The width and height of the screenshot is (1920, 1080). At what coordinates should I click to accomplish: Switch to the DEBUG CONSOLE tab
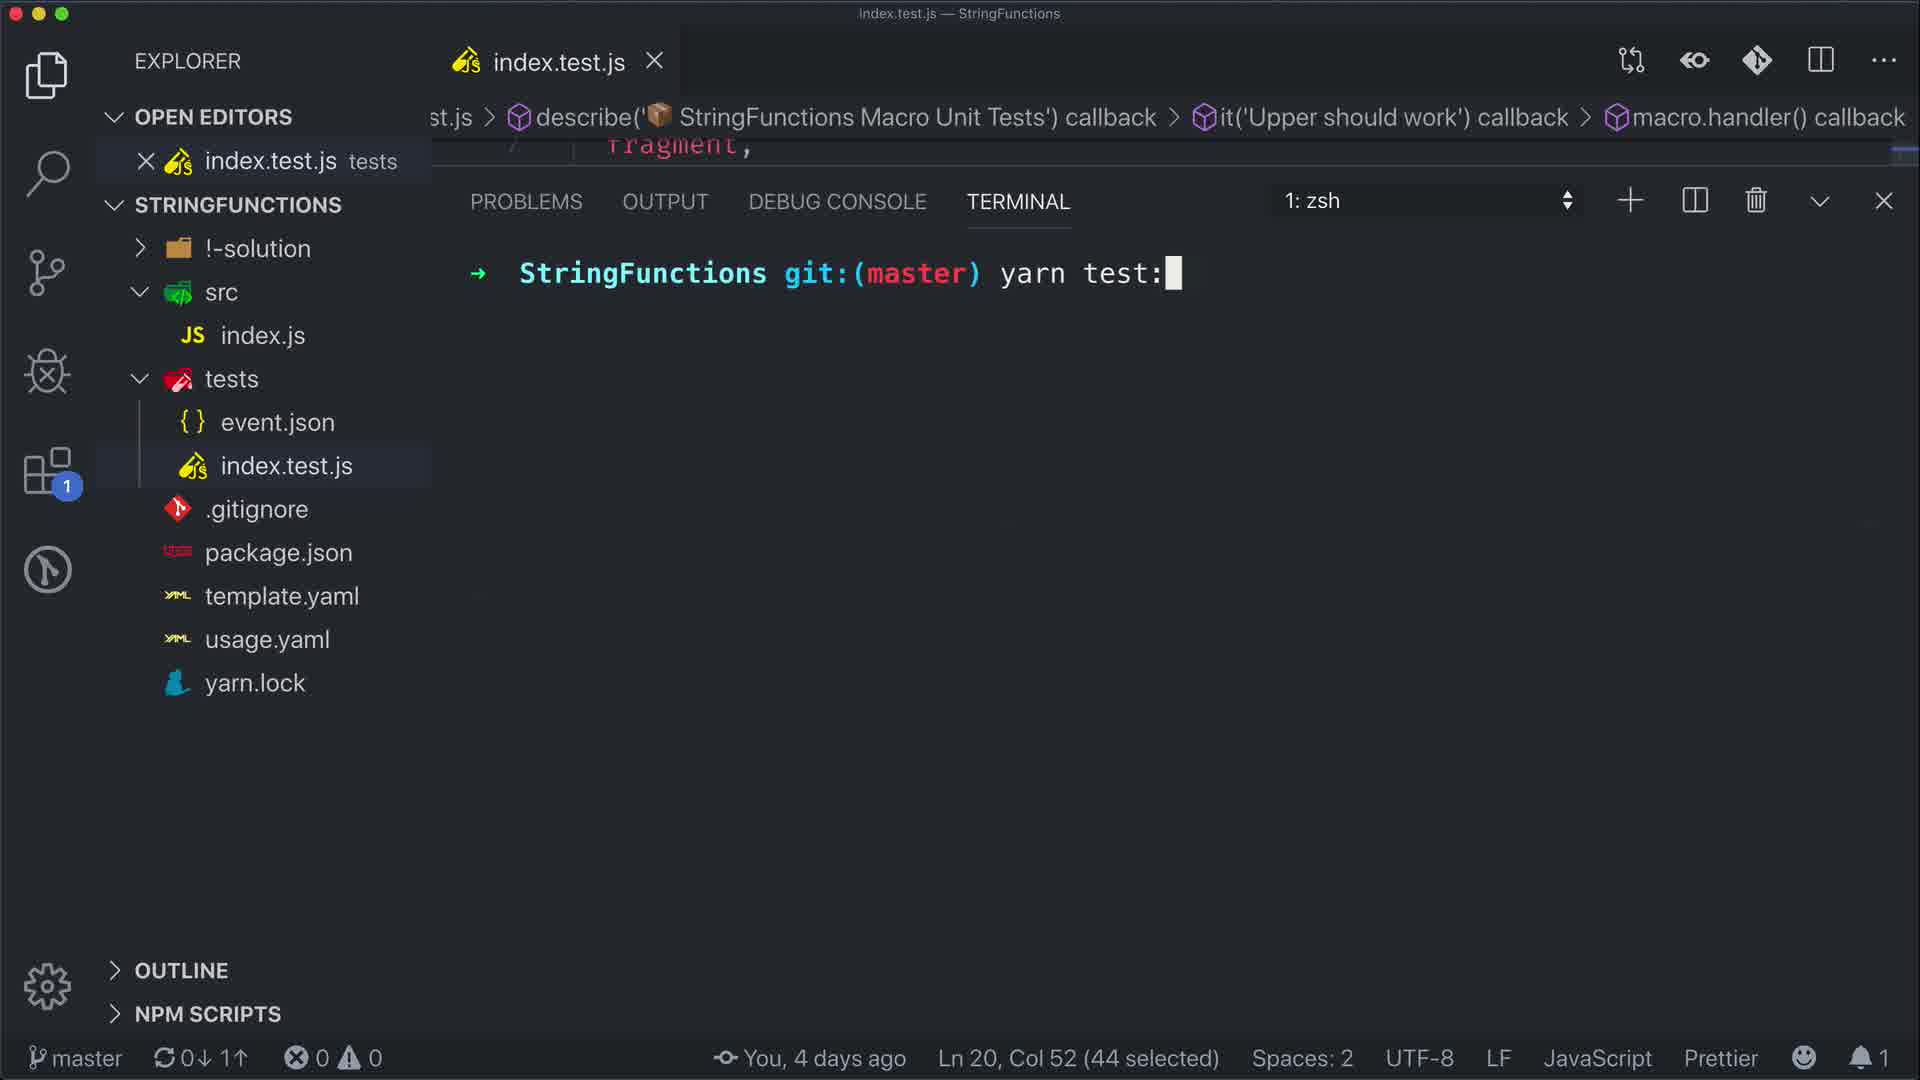(x=837, y=202)
